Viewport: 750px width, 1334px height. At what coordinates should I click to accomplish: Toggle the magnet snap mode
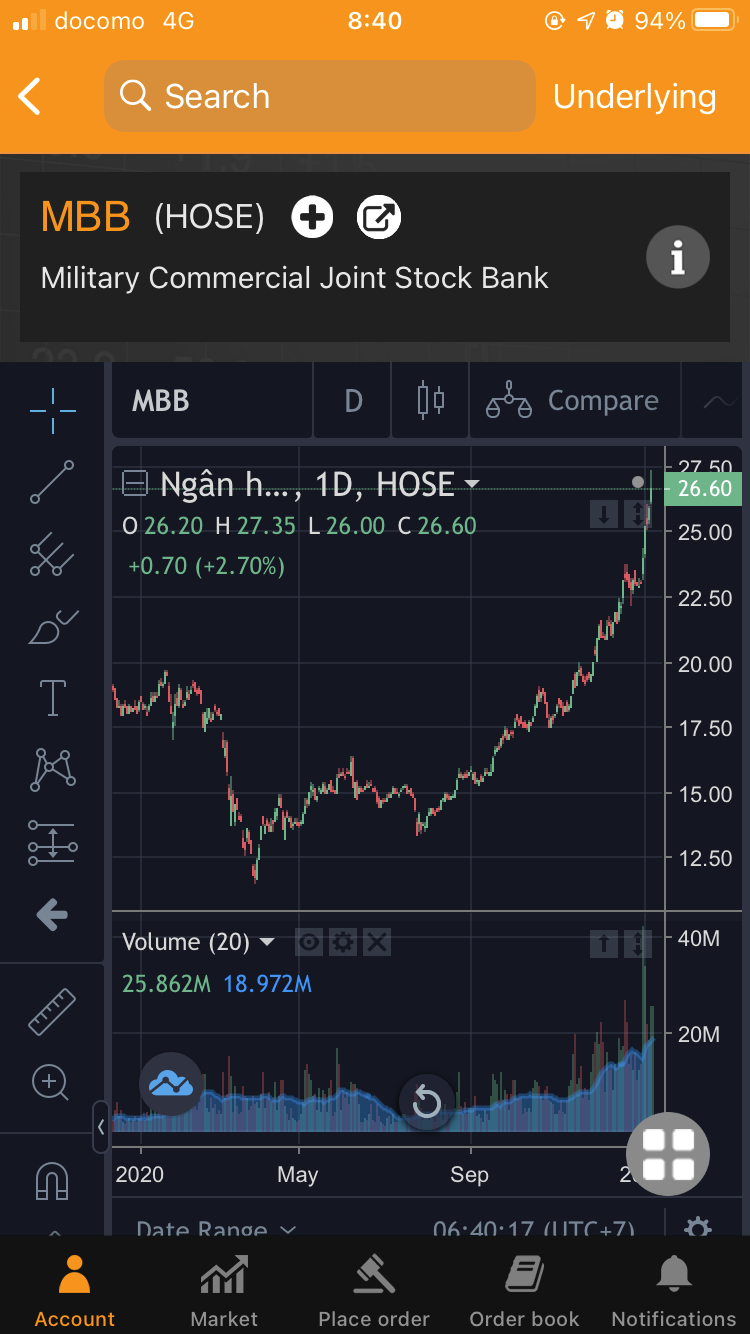click(x=52, y=1180)
